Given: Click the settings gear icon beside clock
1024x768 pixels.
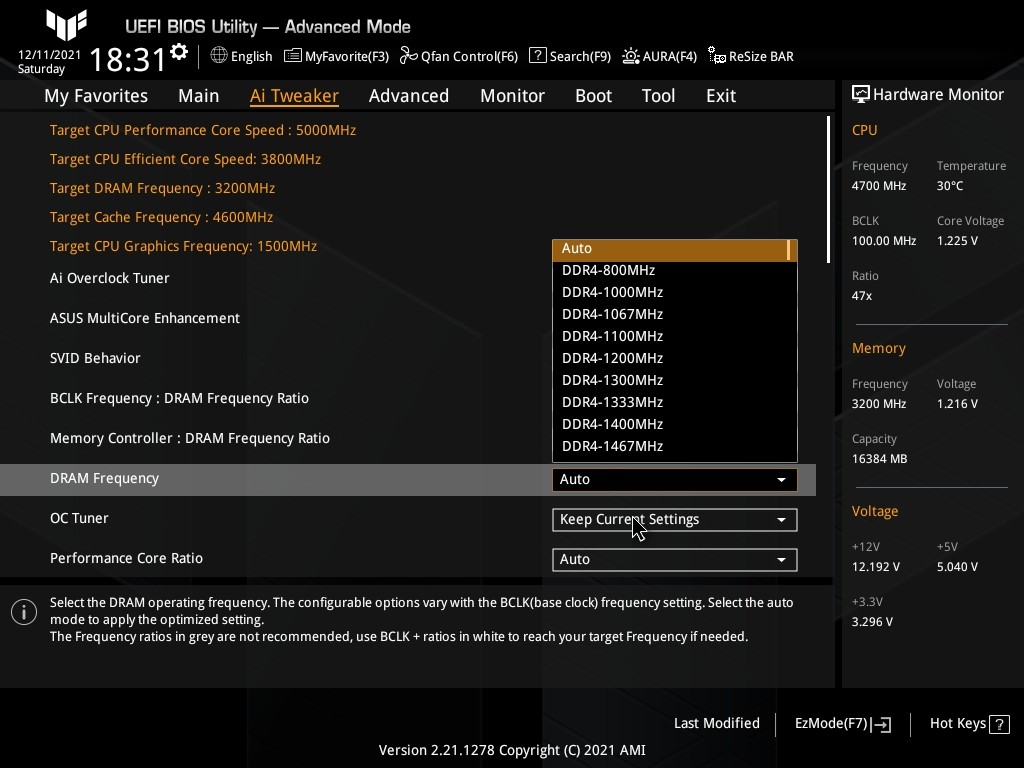Looking at the screenshot, I should click(x=179, y=52).
